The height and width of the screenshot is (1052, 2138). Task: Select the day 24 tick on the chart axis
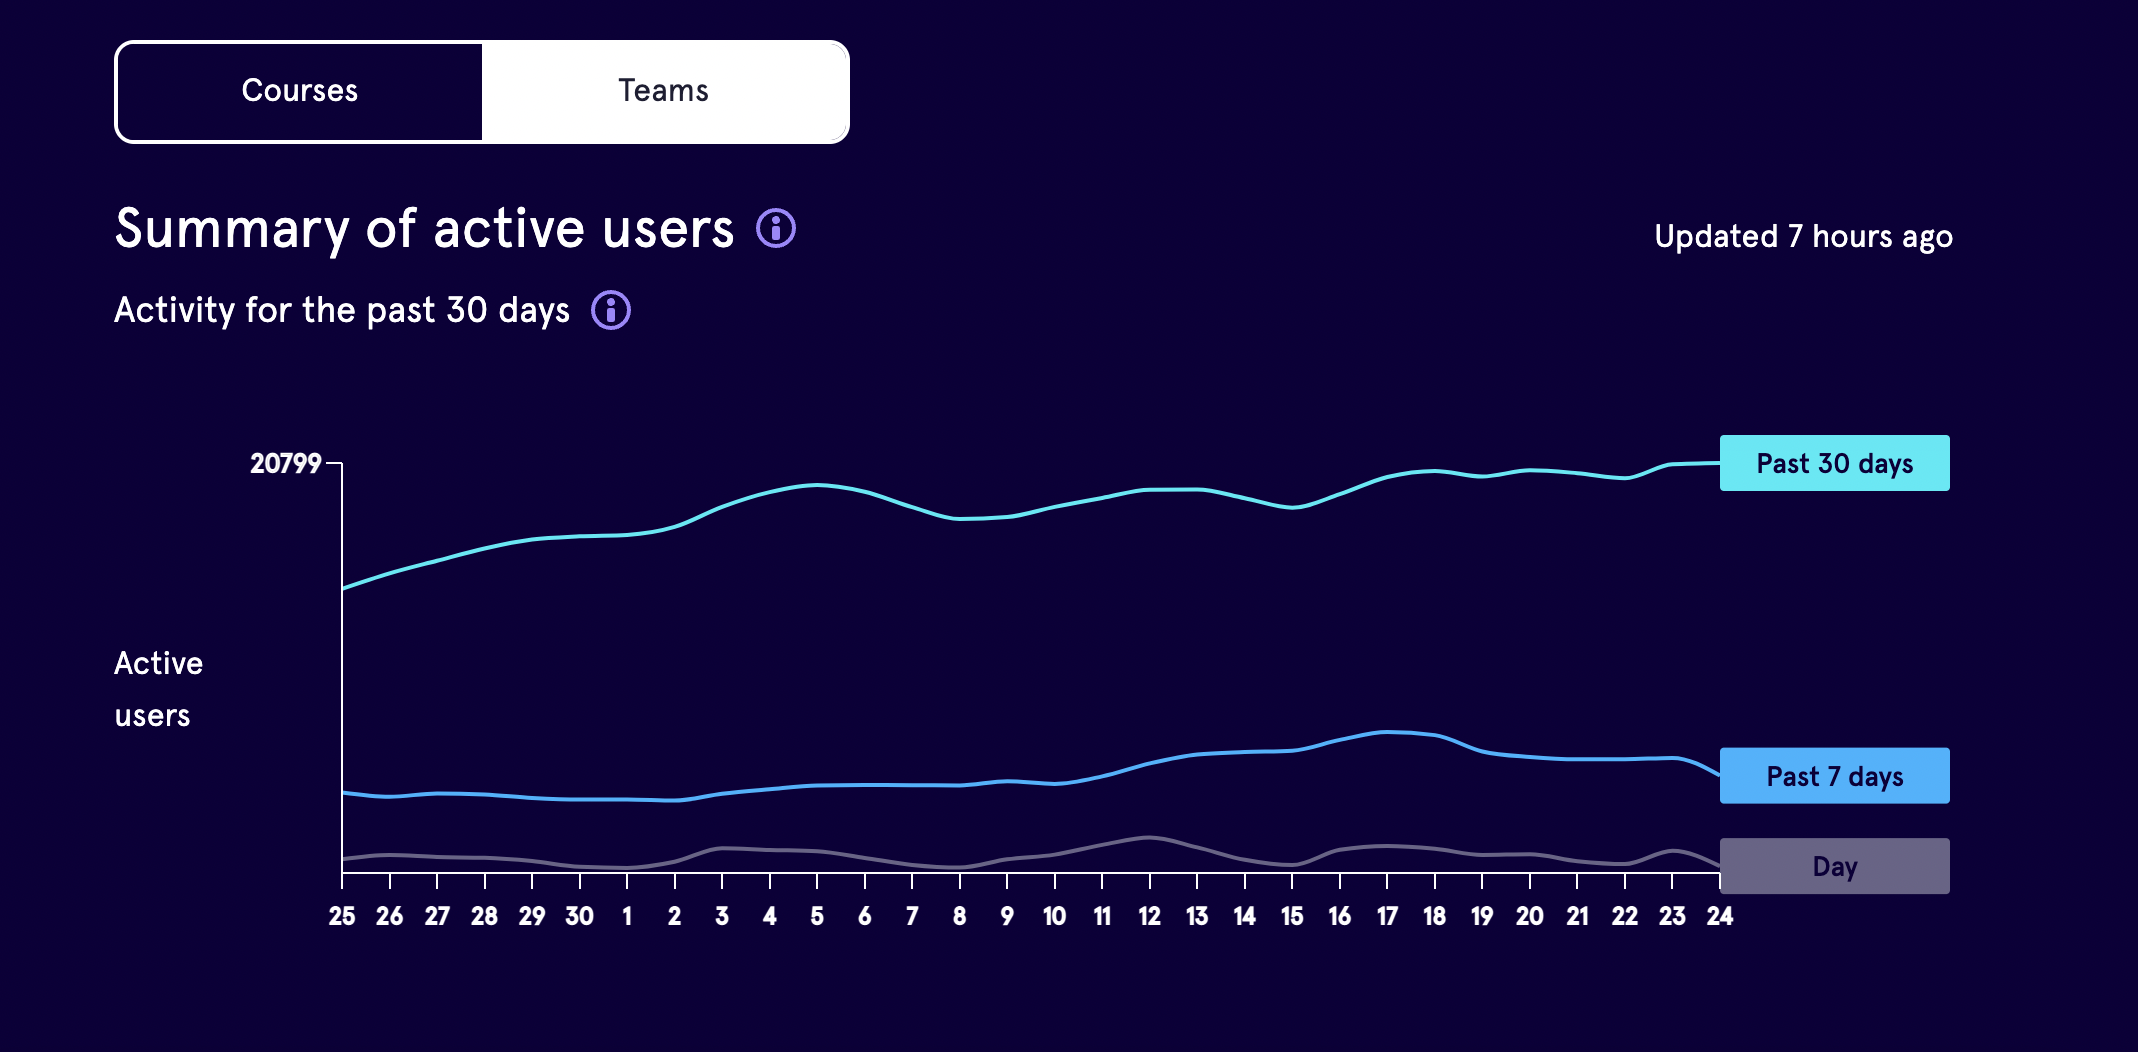1720,916
